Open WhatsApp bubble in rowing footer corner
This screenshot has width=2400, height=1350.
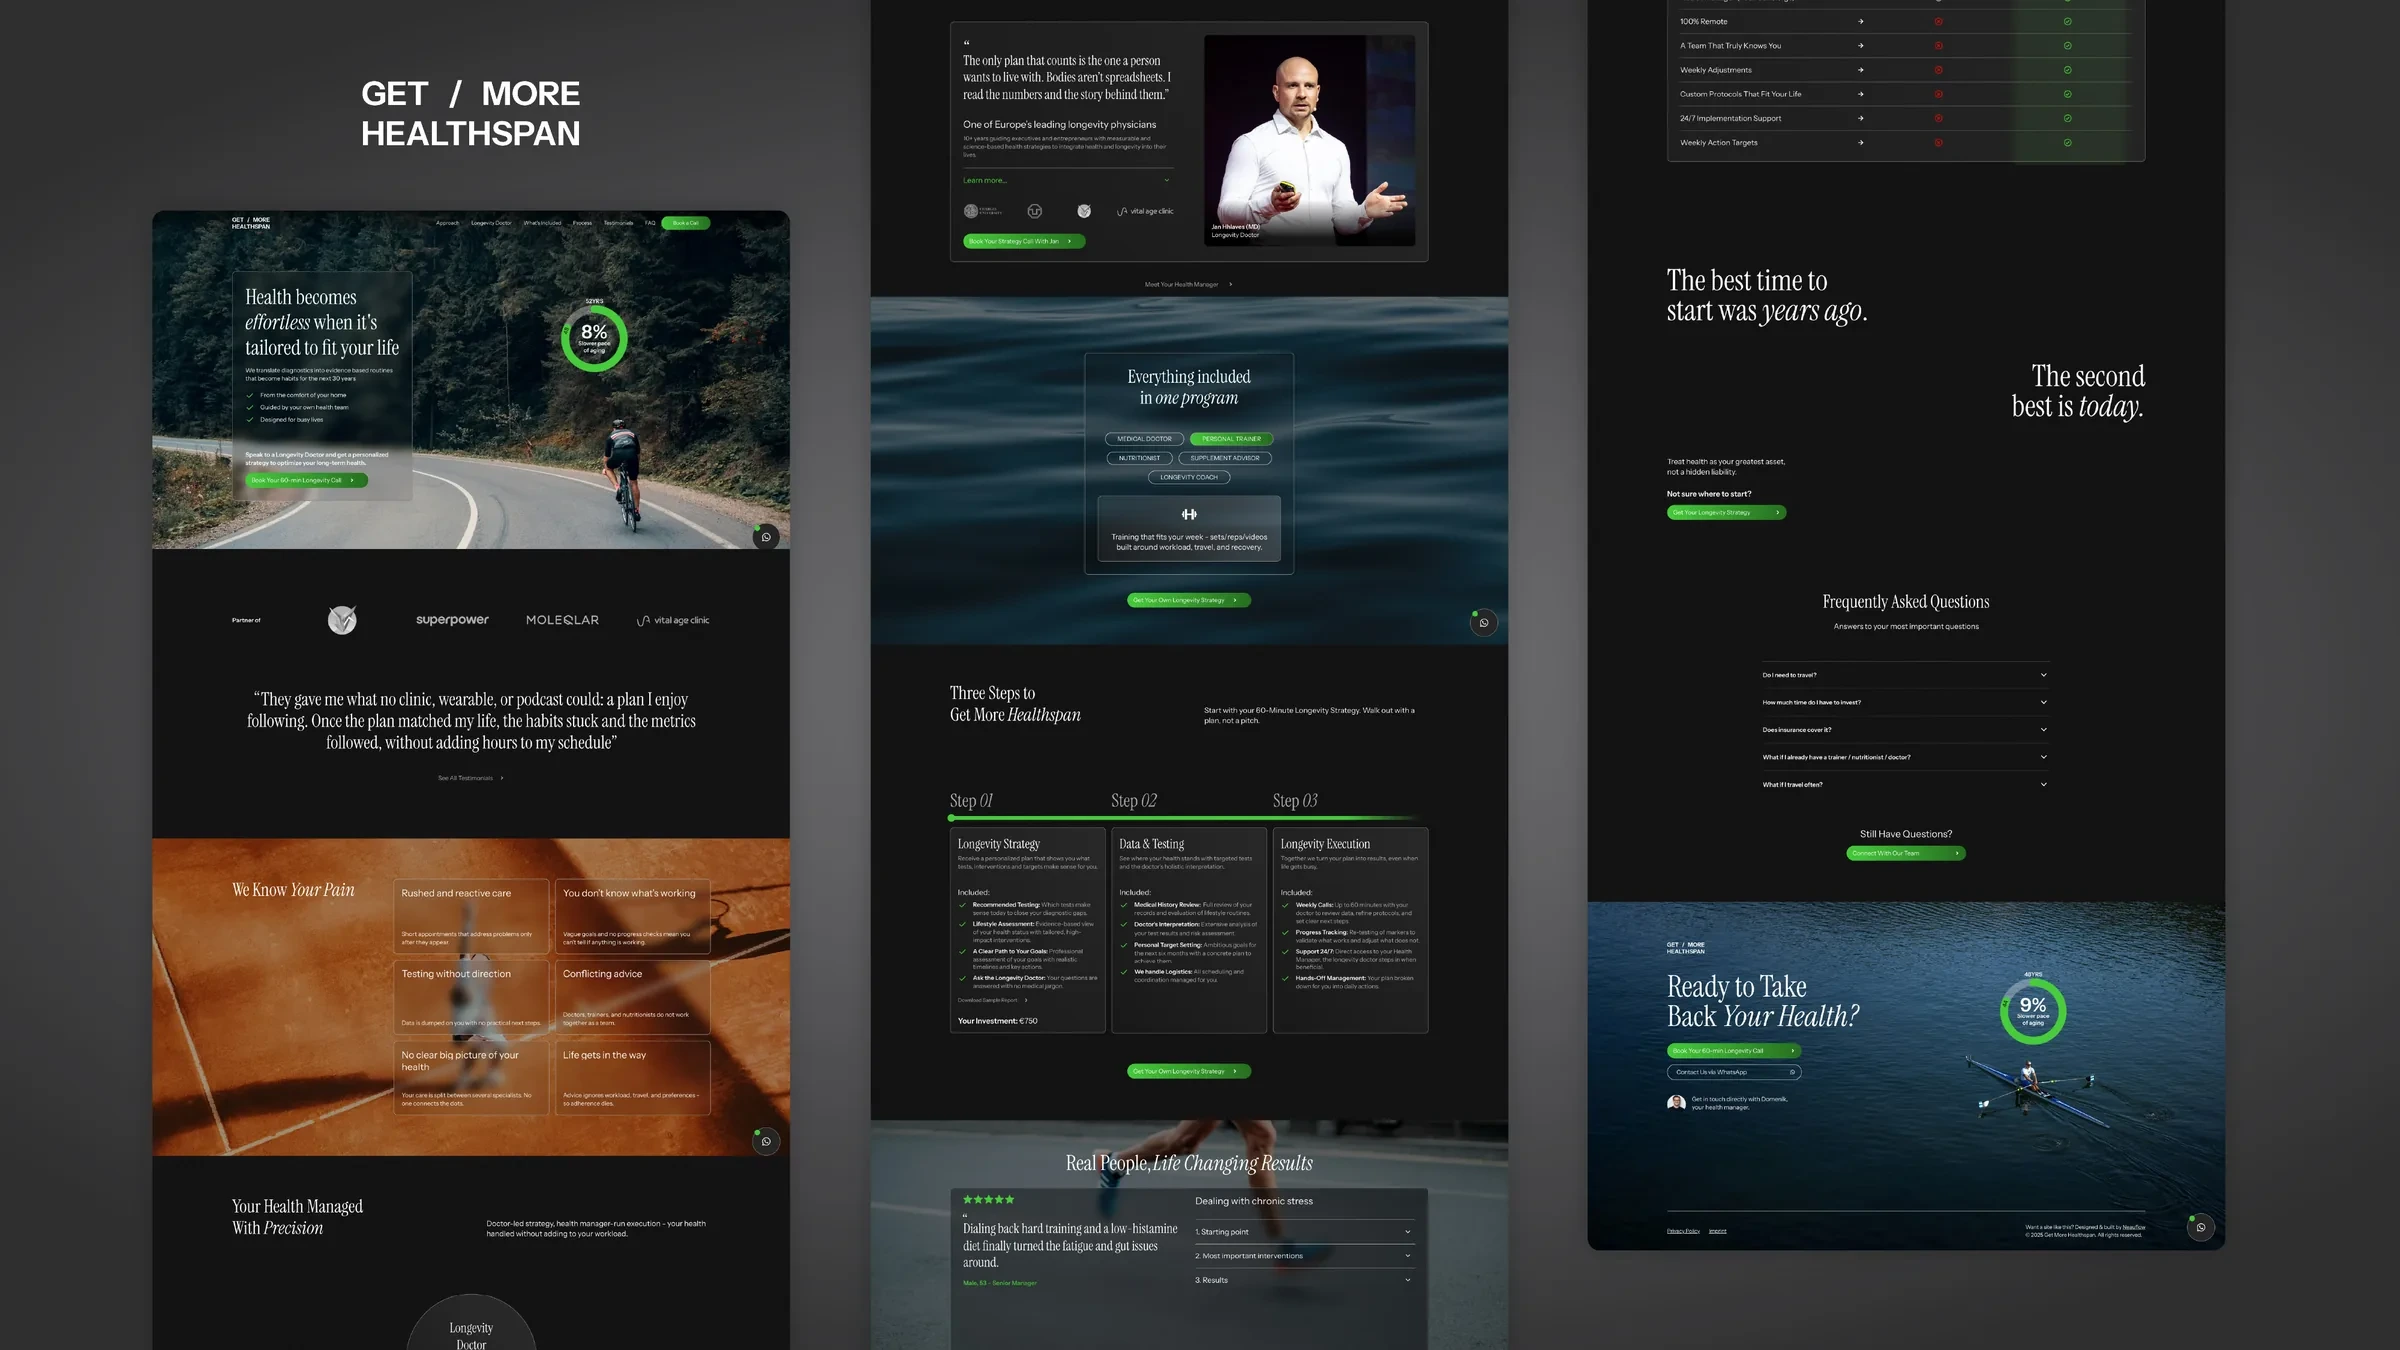coord(2201,1227)
